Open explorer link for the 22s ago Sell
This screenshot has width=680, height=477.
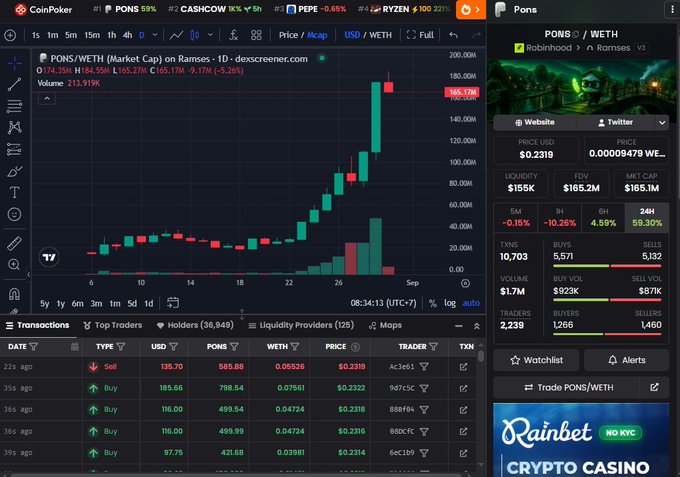click(463, 367)
